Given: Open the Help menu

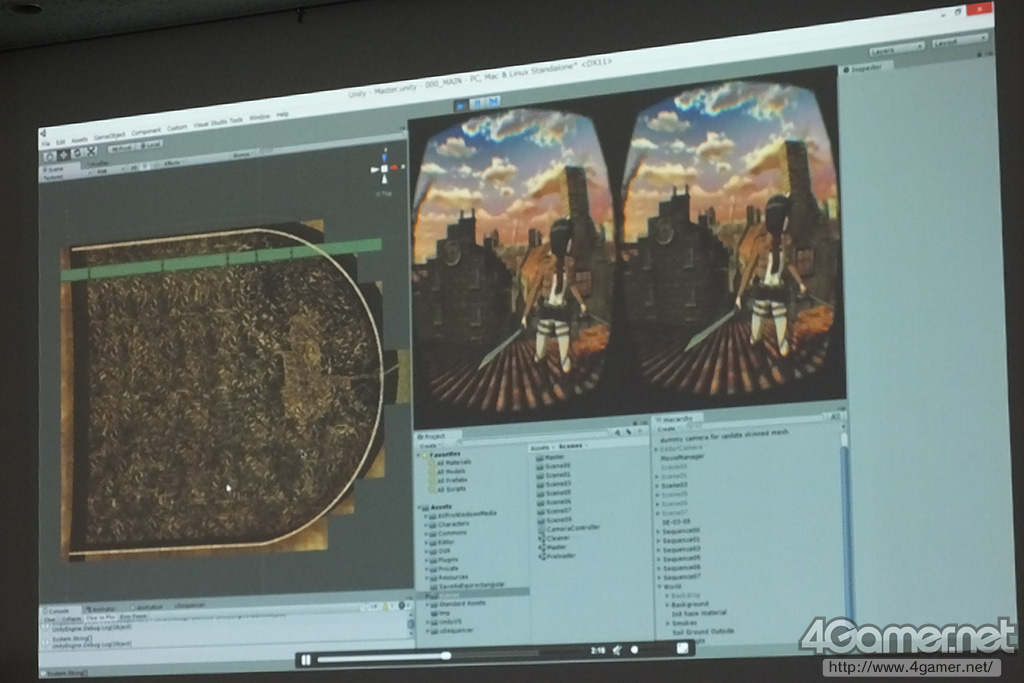Looking at the screenshot, I should point(282,114).
